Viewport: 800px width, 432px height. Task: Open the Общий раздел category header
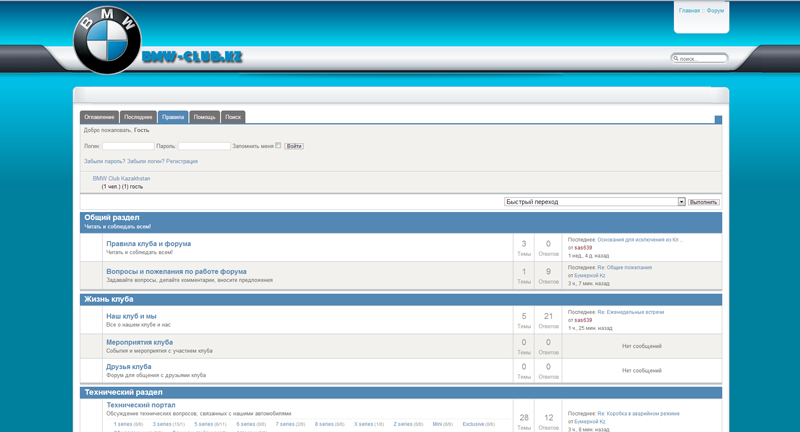point(112,218)
